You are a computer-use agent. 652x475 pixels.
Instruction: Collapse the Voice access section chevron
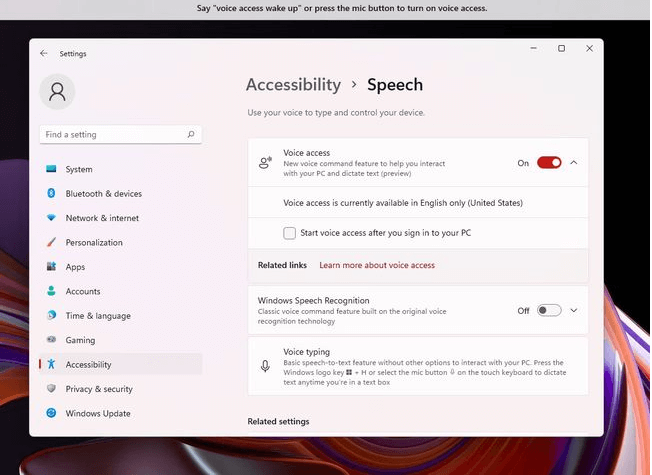(574, 163)
